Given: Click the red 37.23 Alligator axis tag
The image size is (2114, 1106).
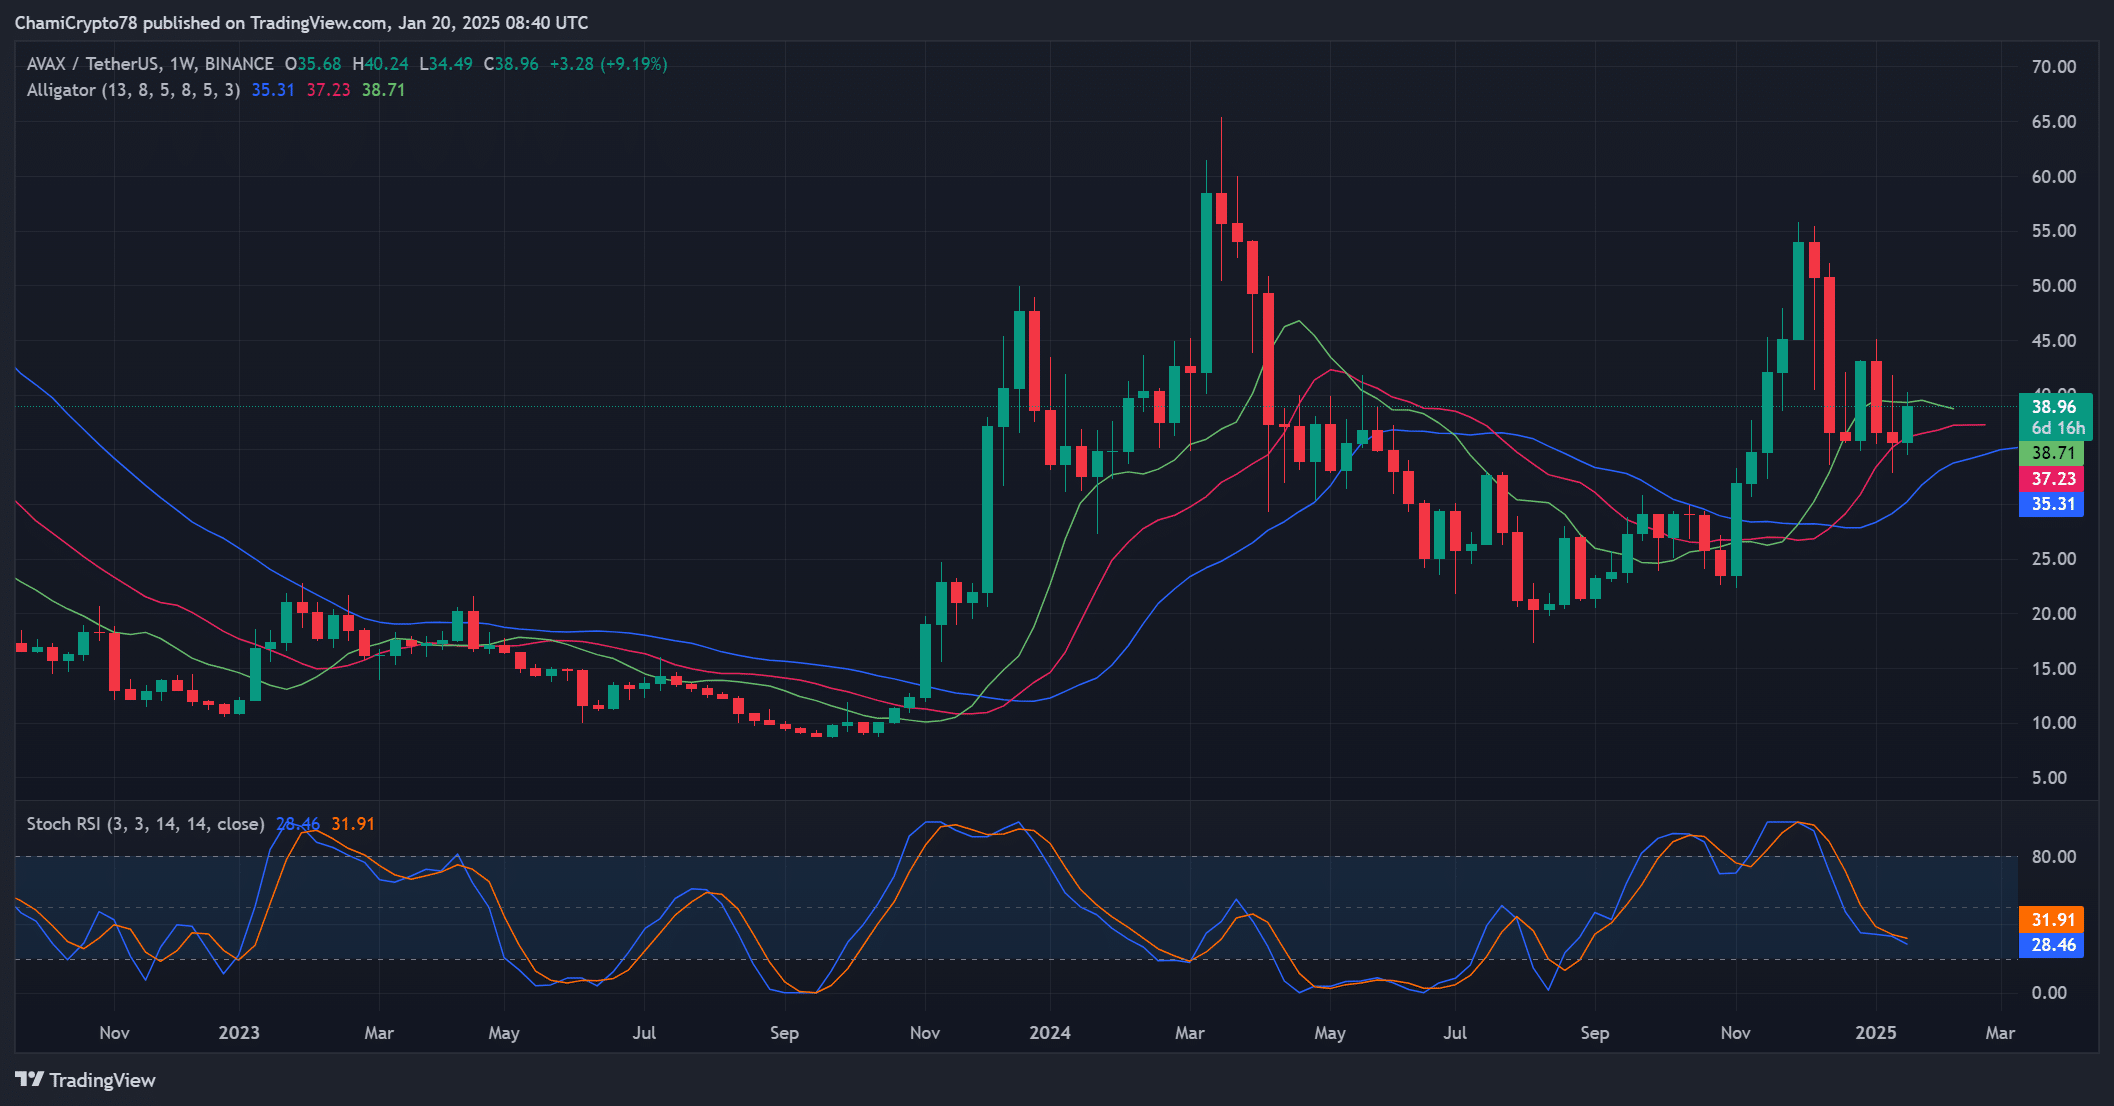Looking at the screenshot, I should point(2053,479).
